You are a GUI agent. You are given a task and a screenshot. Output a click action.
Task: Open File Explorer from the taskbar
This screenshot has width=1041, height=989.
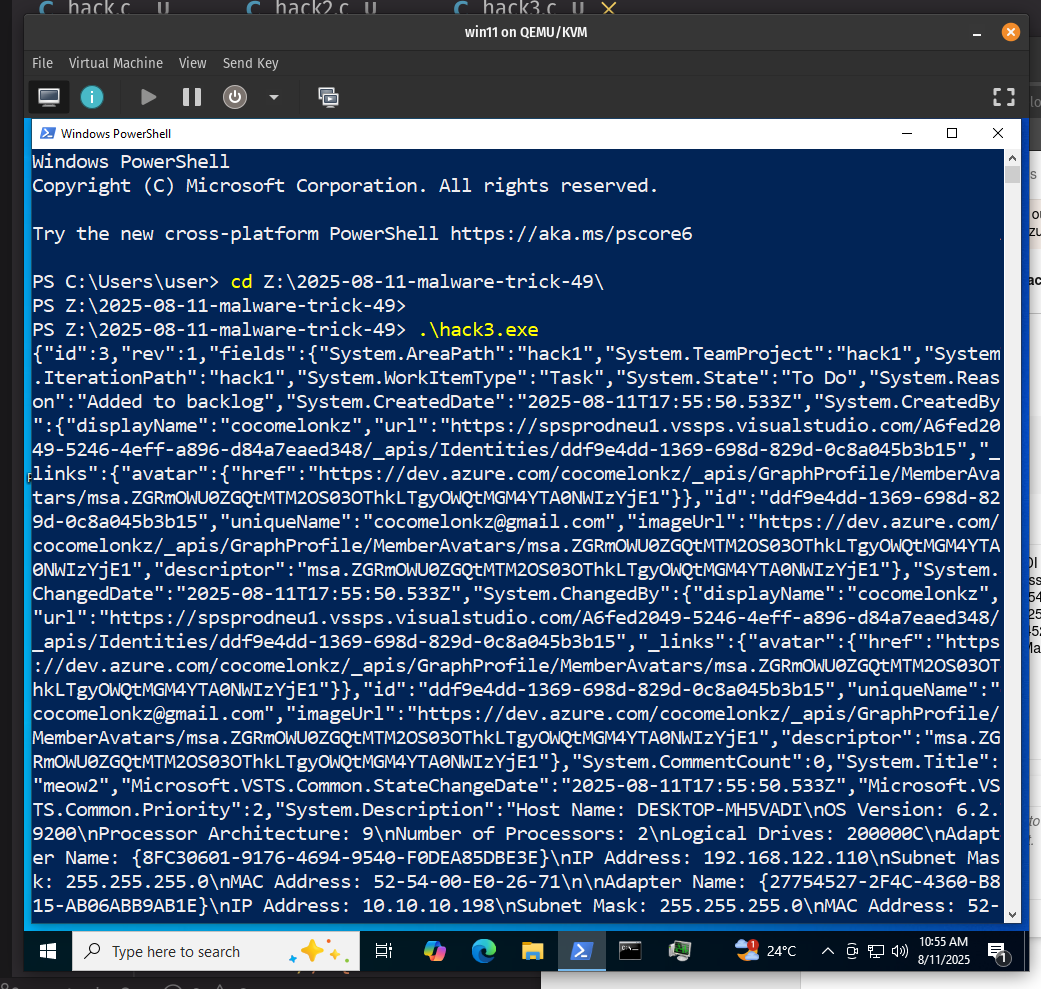click(x=532, y=952)
